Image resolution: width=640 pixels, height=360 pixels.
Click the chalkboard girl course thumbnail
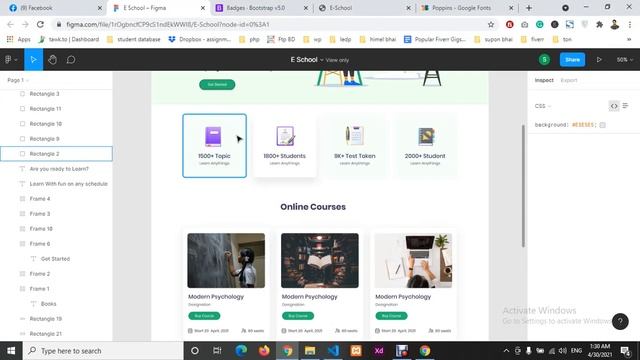[226, 260]
